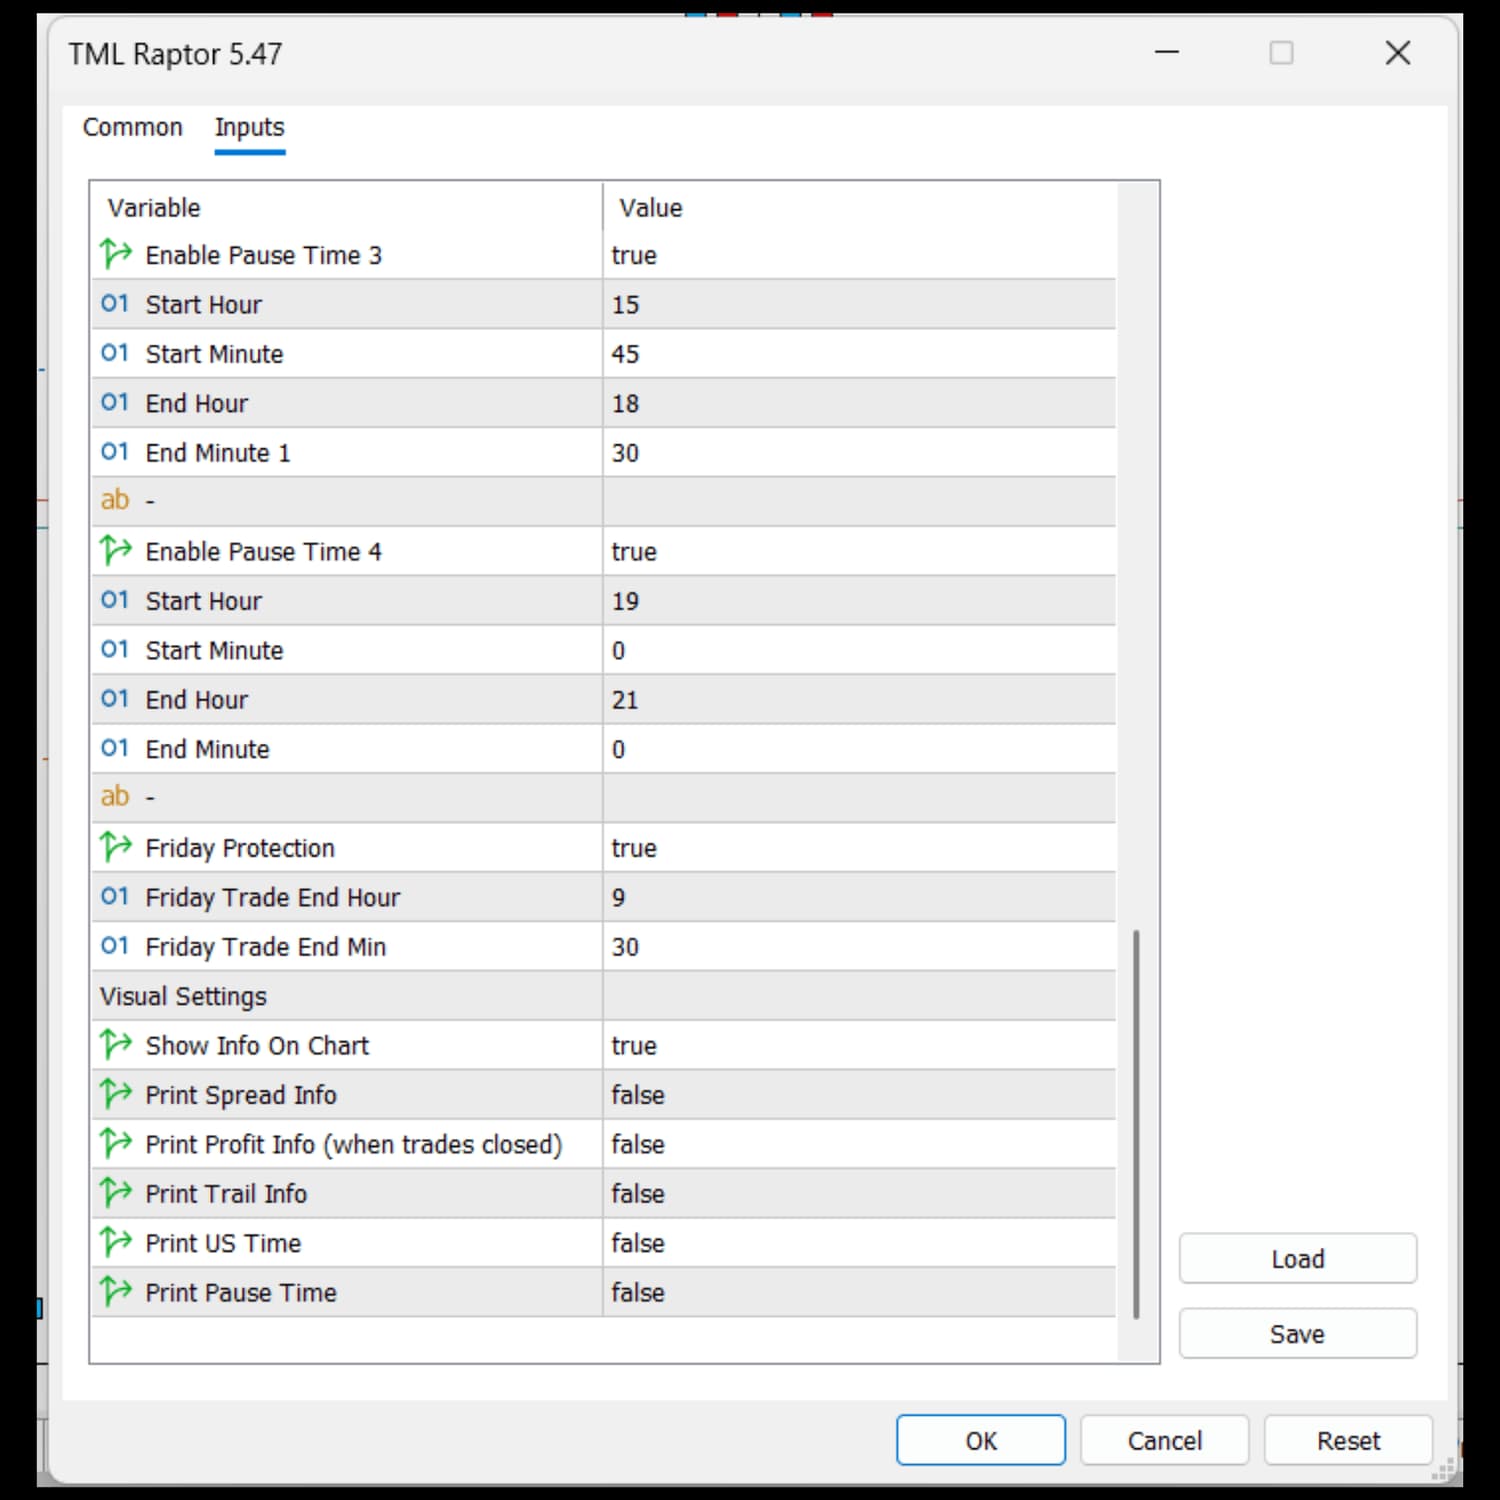This screenshot has width=1500, height=1500.
Task: Click the integer icon of End Minute valued 0
Action: click(x=115, y=748)
